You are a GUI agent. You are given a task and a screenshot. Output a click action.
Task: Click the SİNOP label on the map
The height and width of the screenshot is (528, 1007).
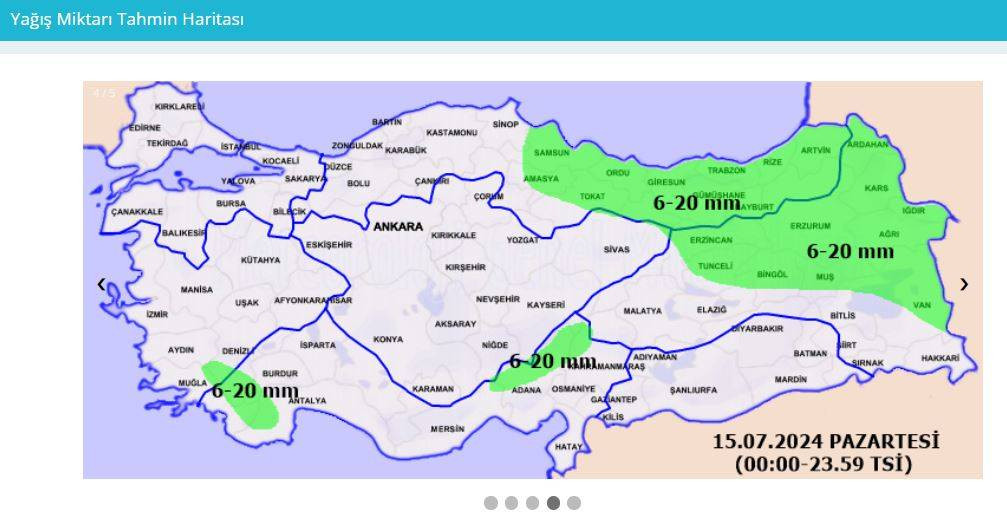506,124
